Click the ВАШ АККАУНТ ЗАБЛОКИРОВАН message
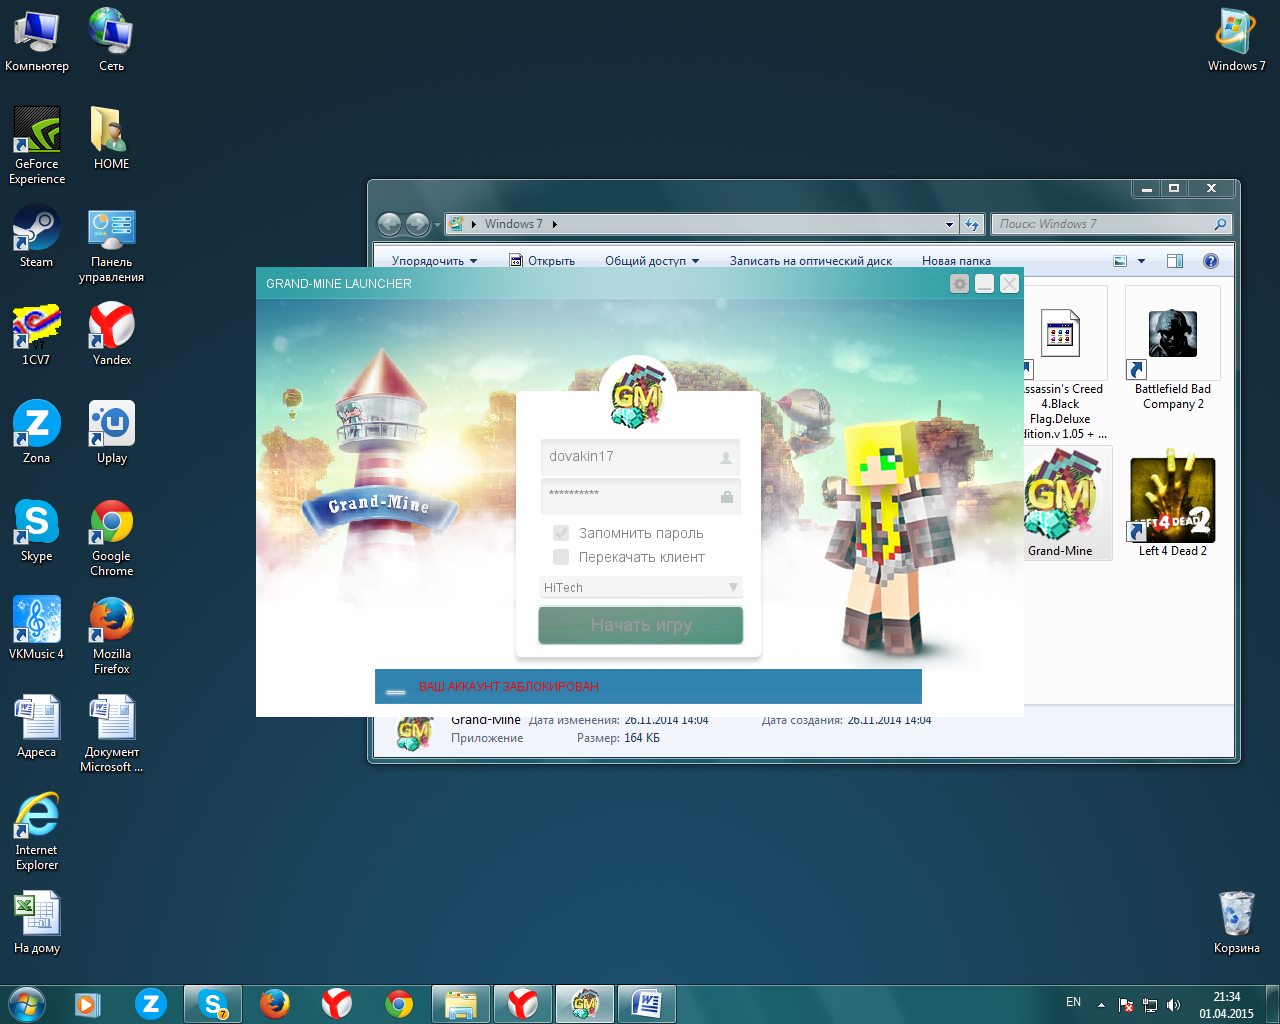The width and height of the screenshot is (1280, 1024). pyautogui.click(x=509, y=687)
